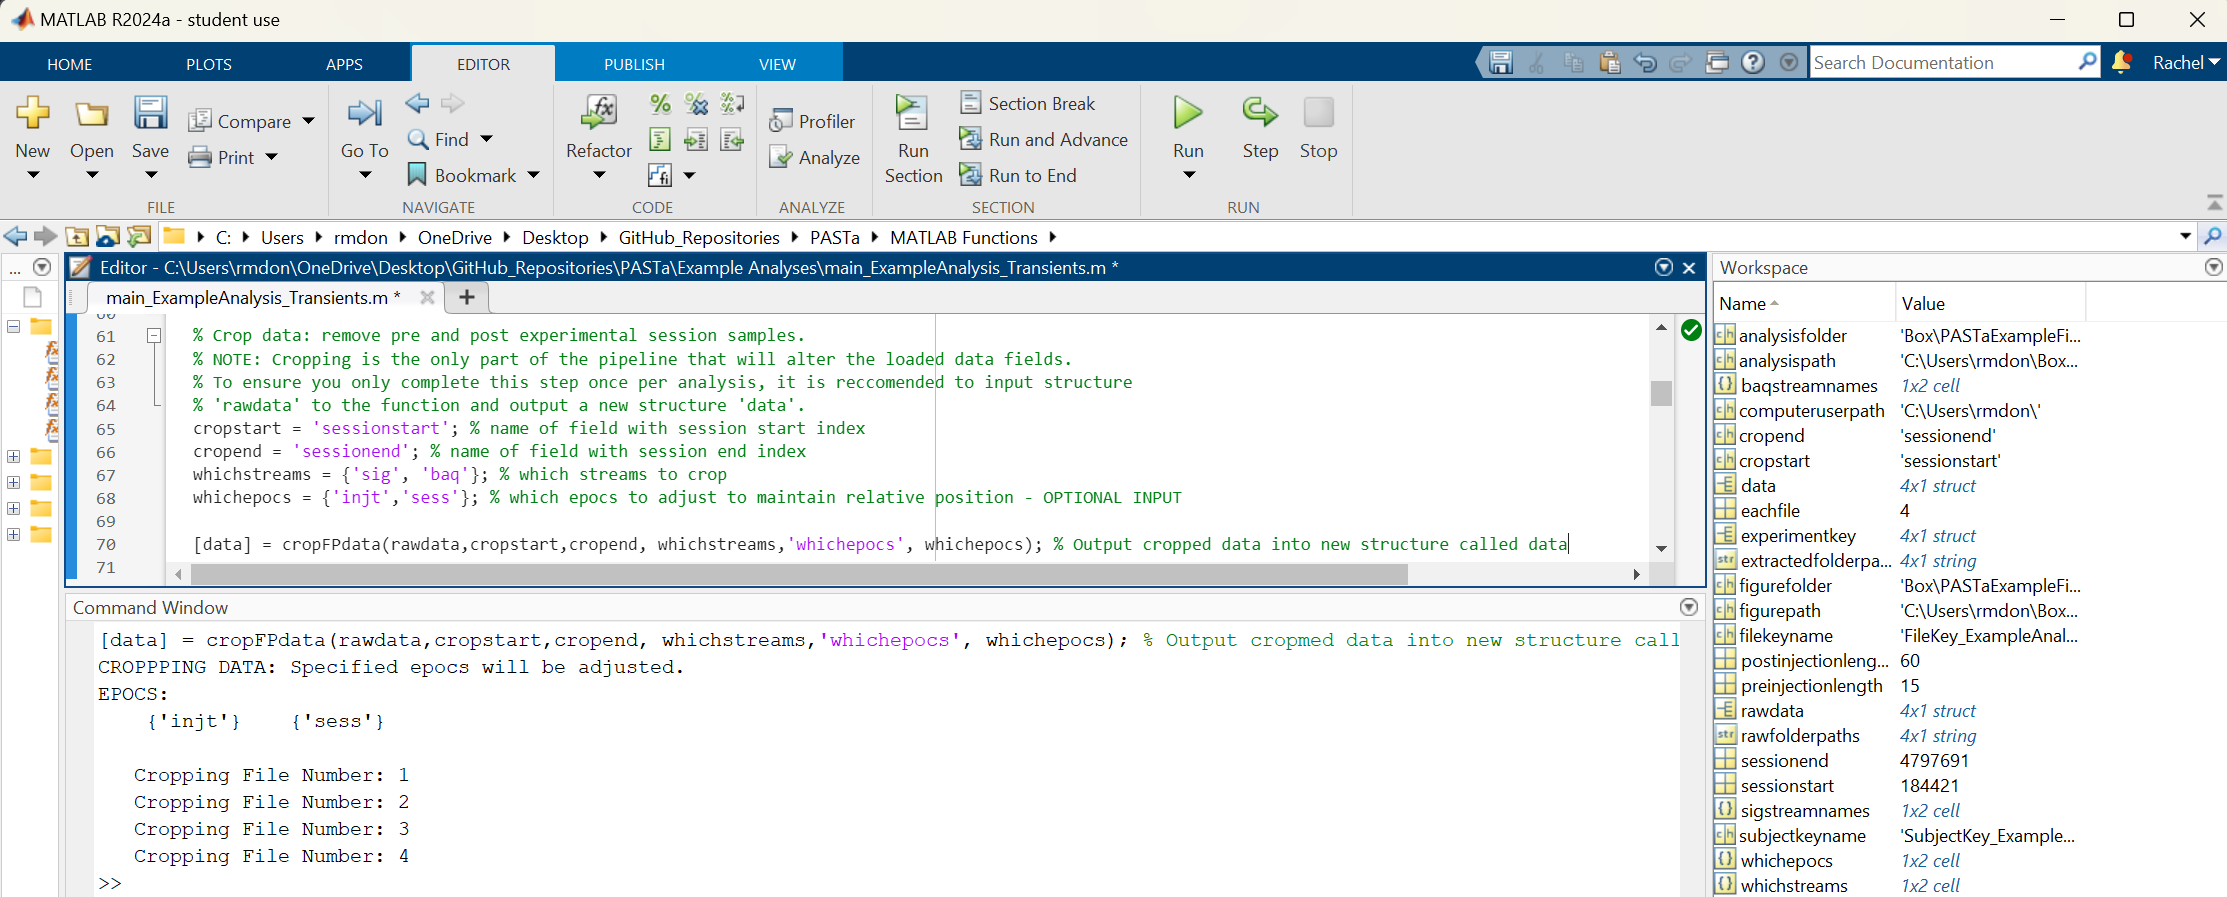
Task: Close the main_ExampleAnalysis_Transients.m tab
Action: pos(427,297)
